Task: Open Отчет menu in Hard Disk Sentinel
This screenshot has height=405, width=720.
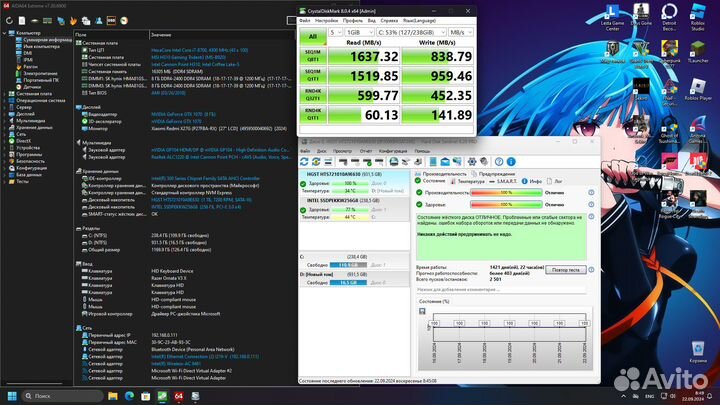Action: (x=366, y=151)
